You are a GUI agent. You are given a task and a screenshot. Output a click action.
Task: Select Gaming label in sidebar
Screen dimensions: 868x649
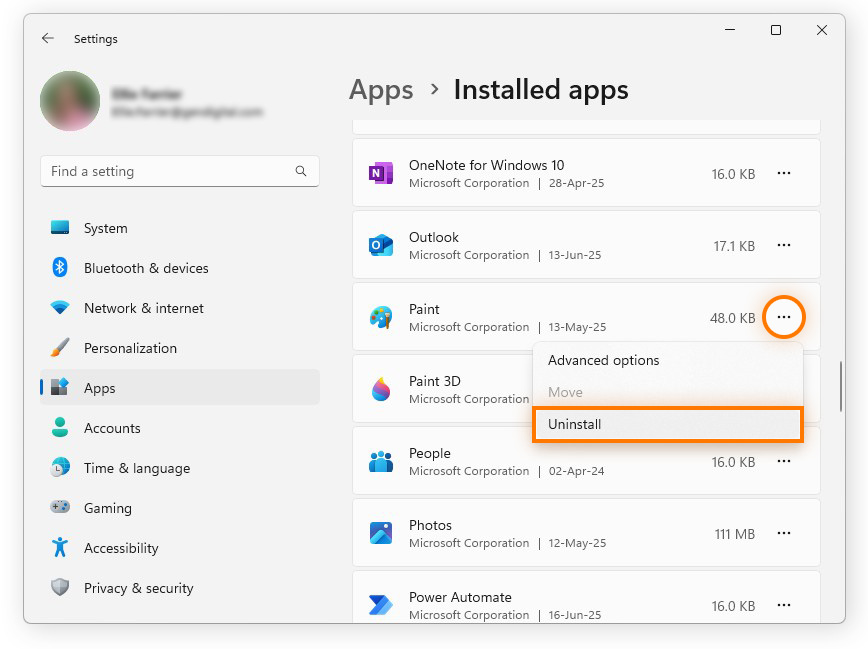pos(108,508)
